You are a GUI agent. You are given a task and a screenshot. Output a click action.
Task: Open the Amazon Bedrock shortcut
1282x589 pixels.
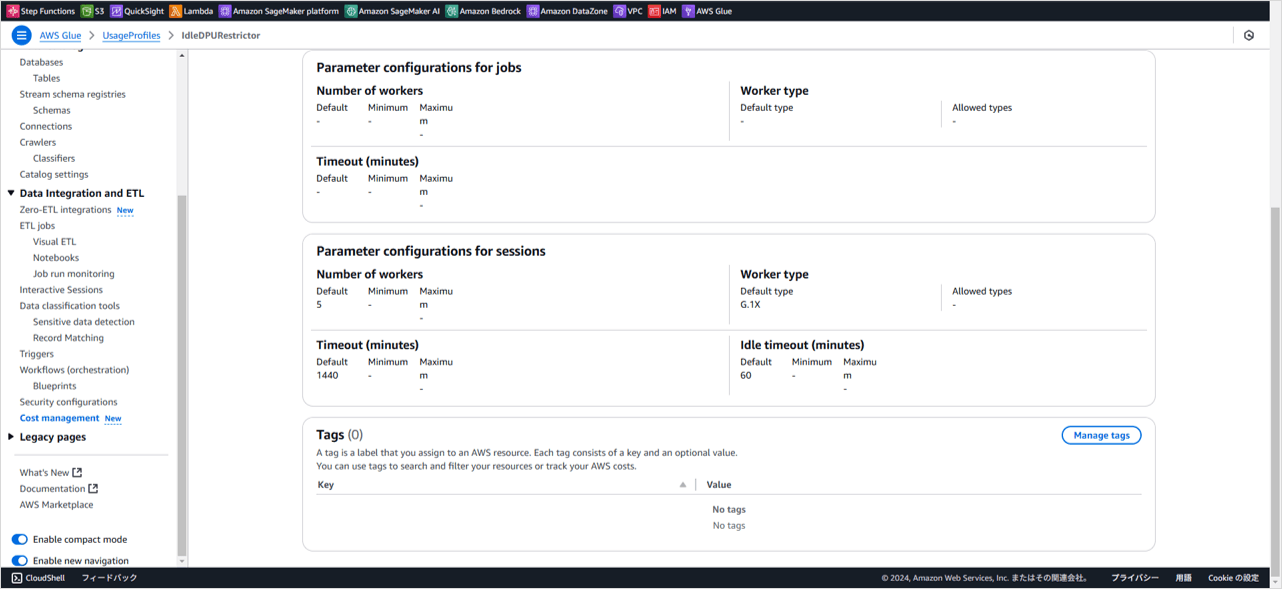click(x=484, y=11)
